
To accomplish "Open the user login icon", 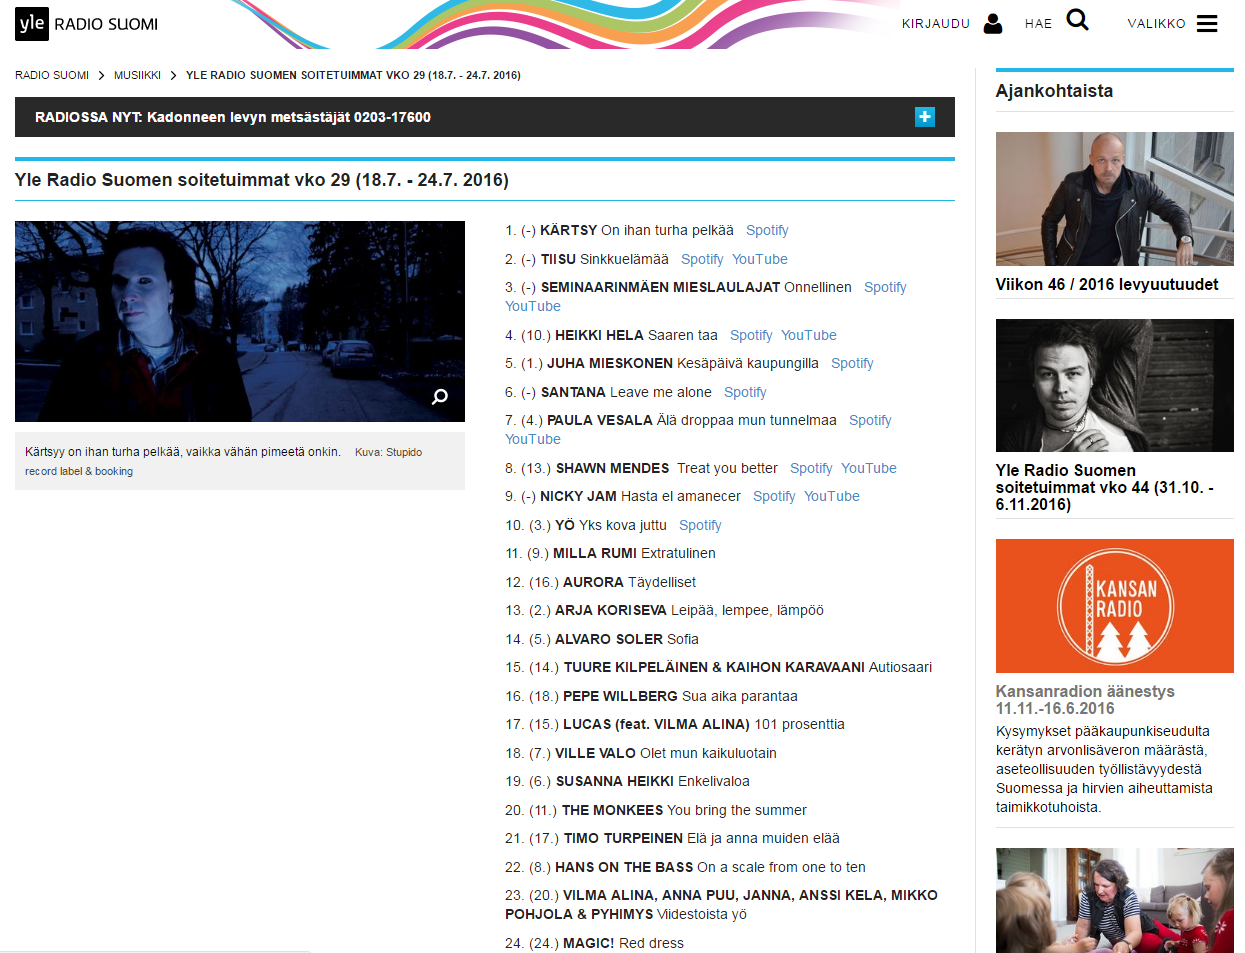I will 993,23.
